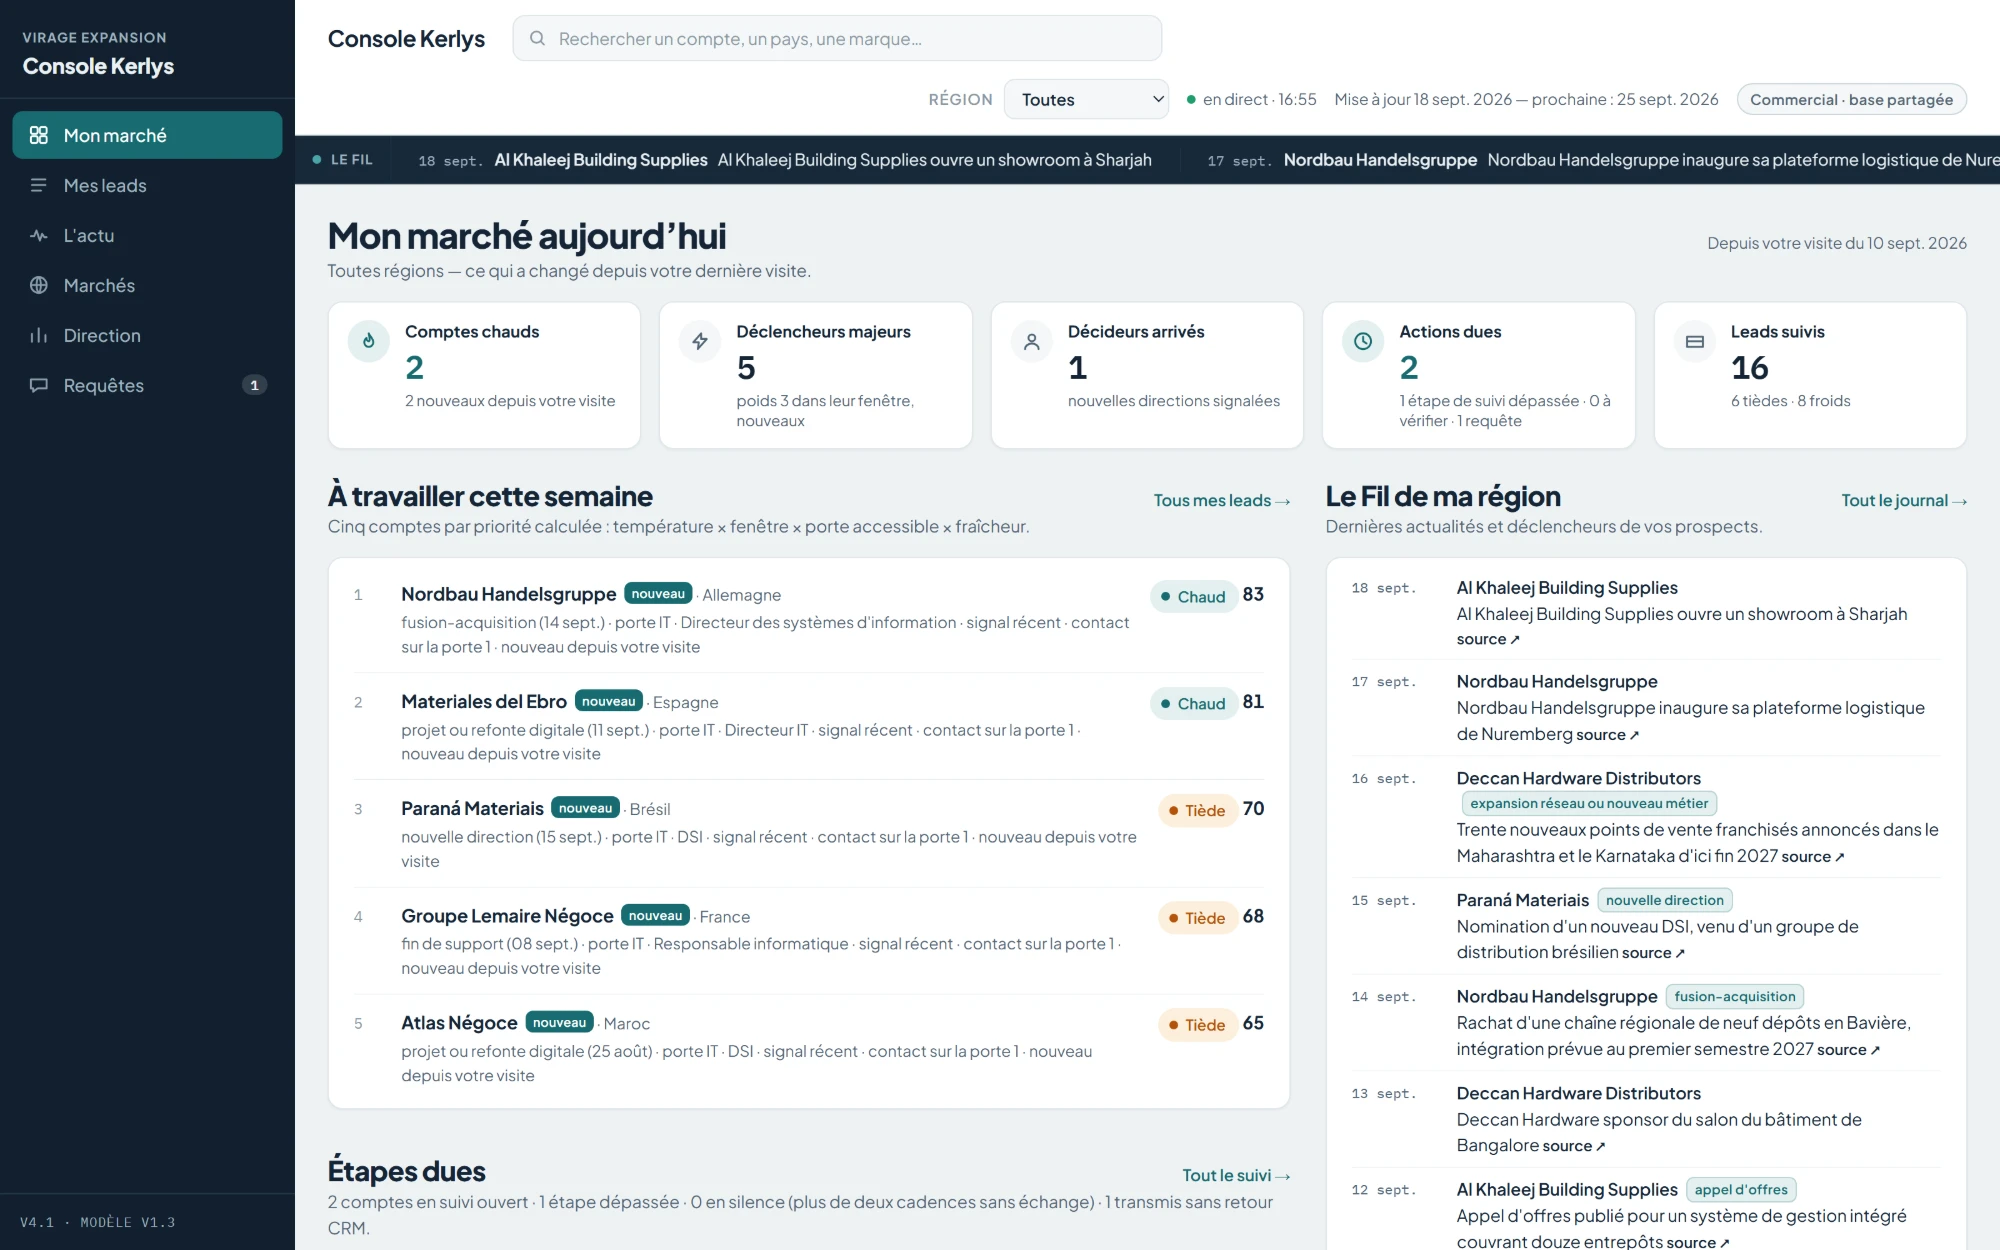Click the Direction bar chart icon
Viewport: 2000px width, 1250px height.
[x=39, y=335]
